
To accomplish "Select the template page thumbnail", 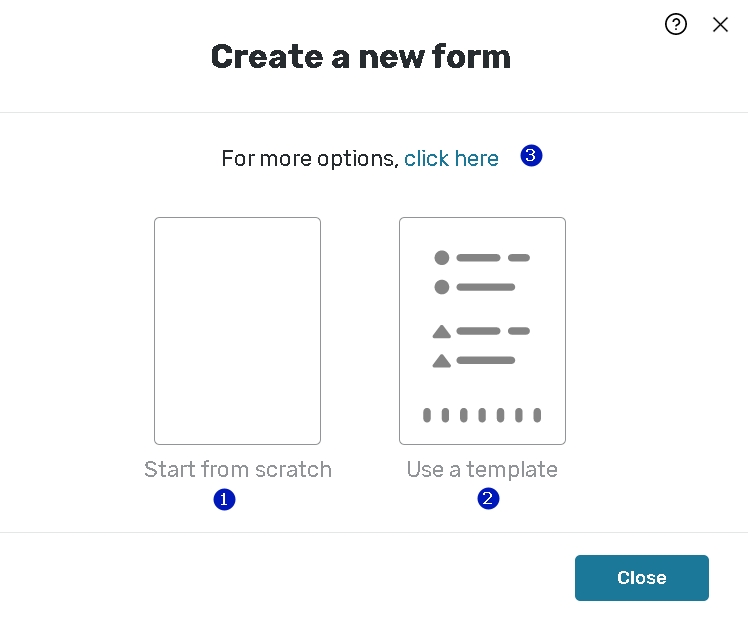I will click(x=482, y=330).
